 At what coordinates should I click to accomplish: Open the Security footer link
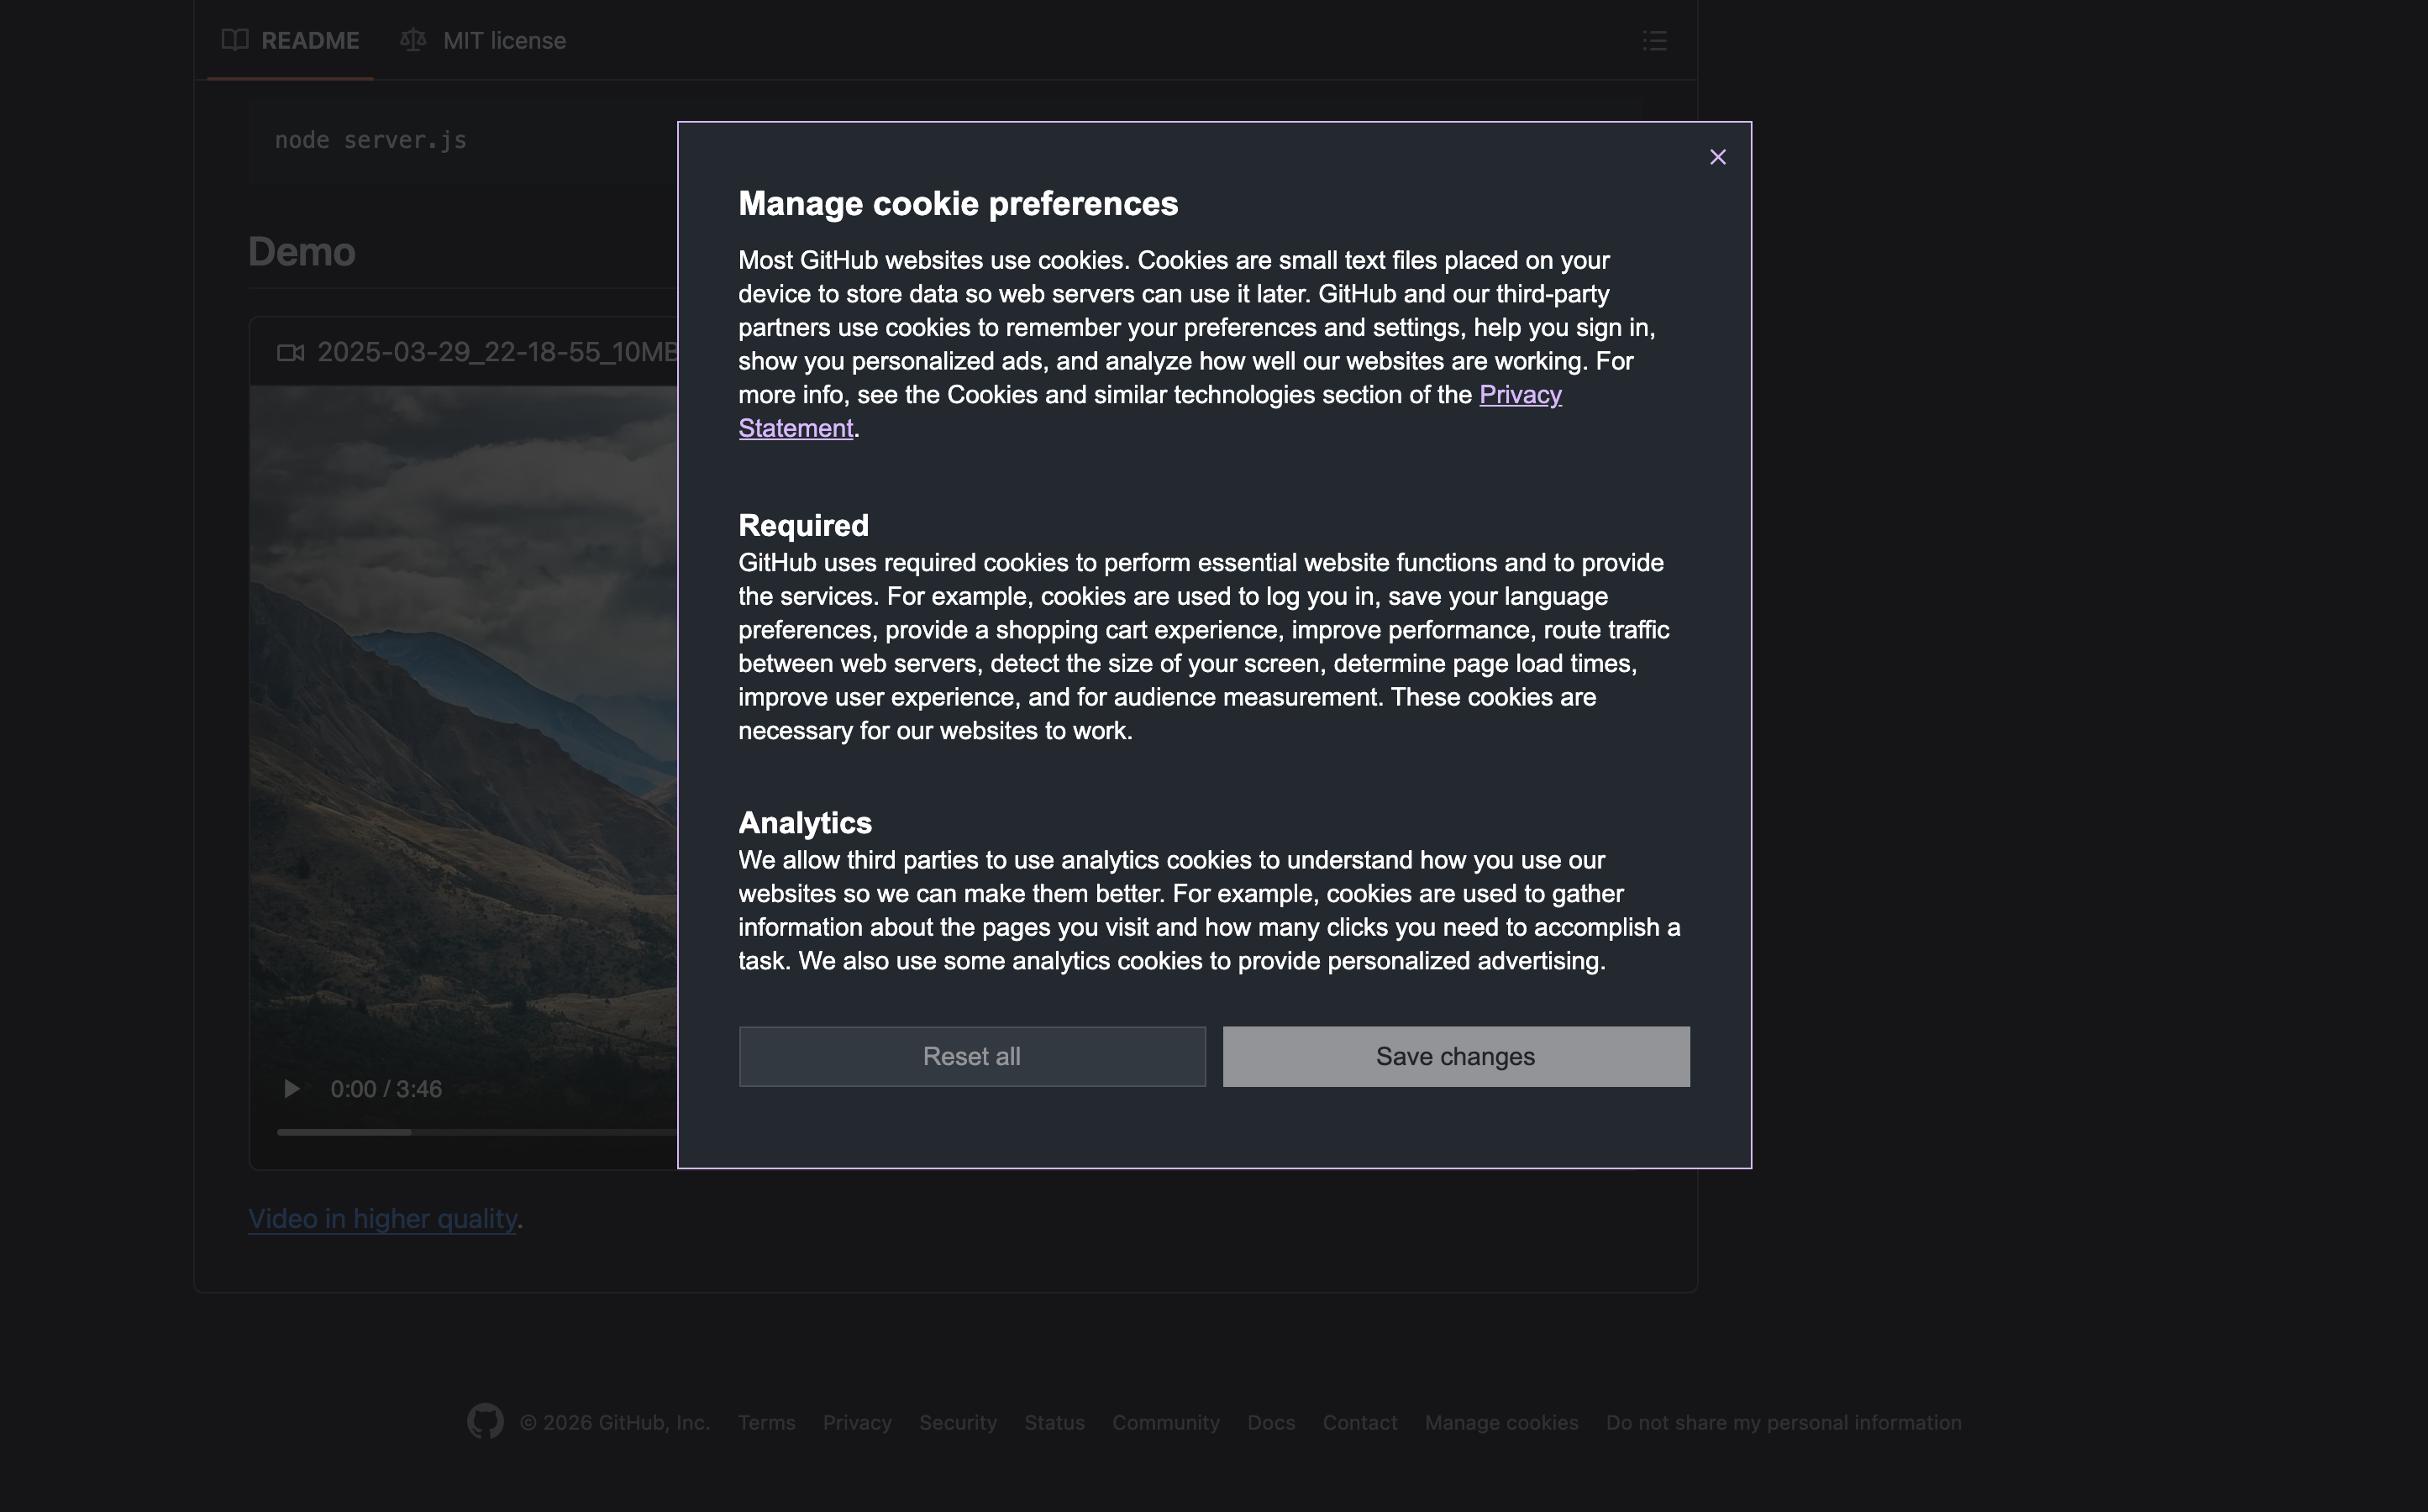957,1422
